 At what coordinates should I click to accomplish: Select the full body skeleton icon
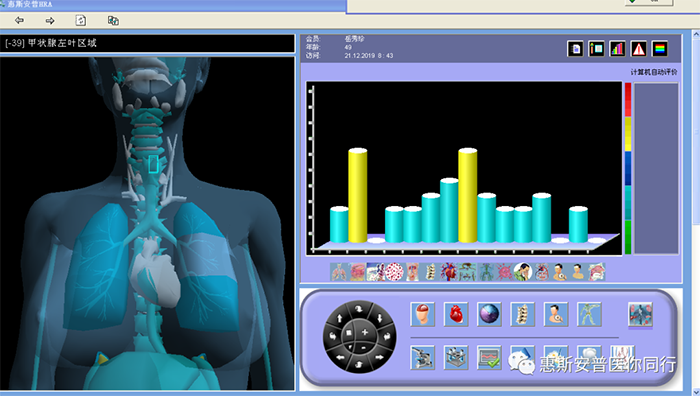pos(589,314)
